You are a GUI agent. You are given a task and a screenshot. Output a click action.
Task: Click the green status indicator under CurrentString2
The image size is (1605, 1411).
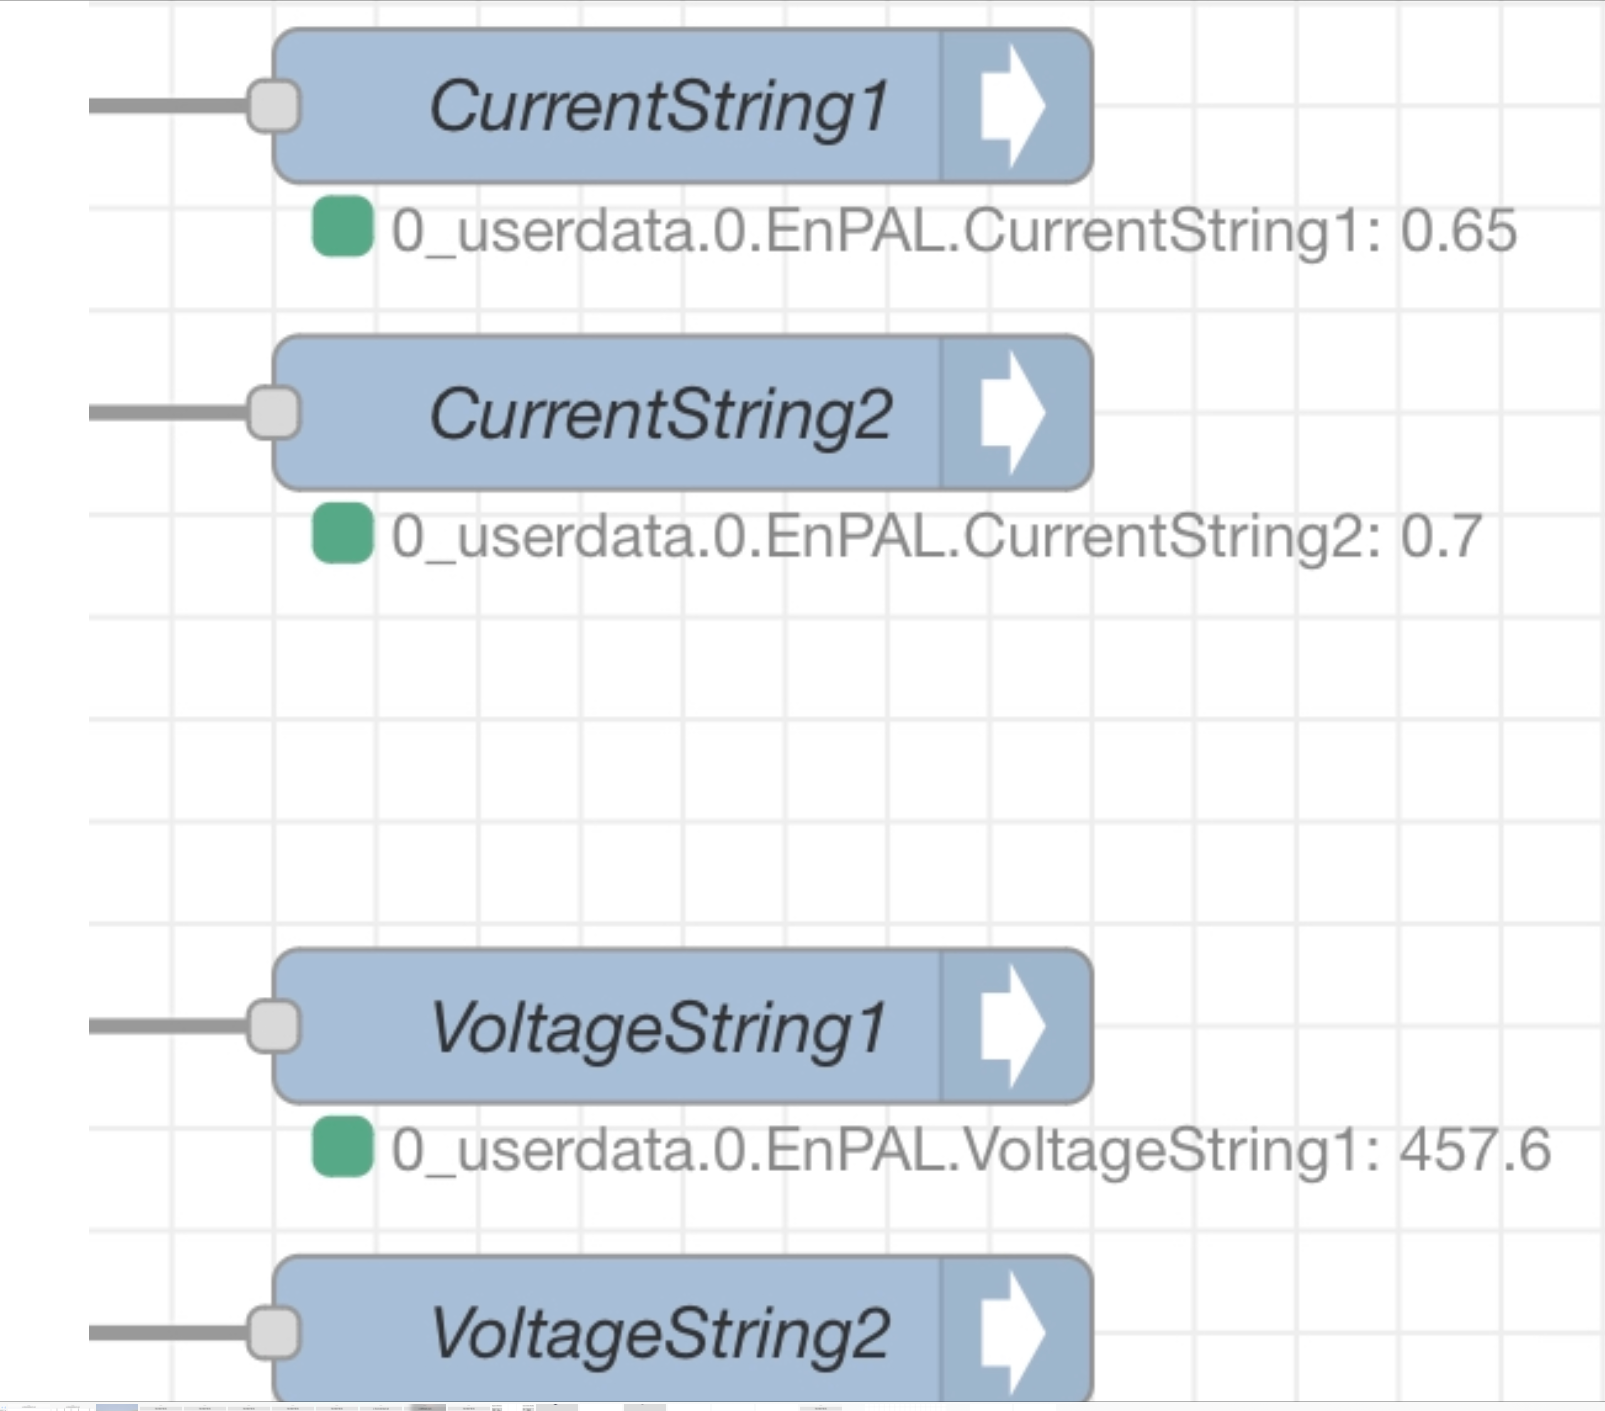click(x=342, y=534)
